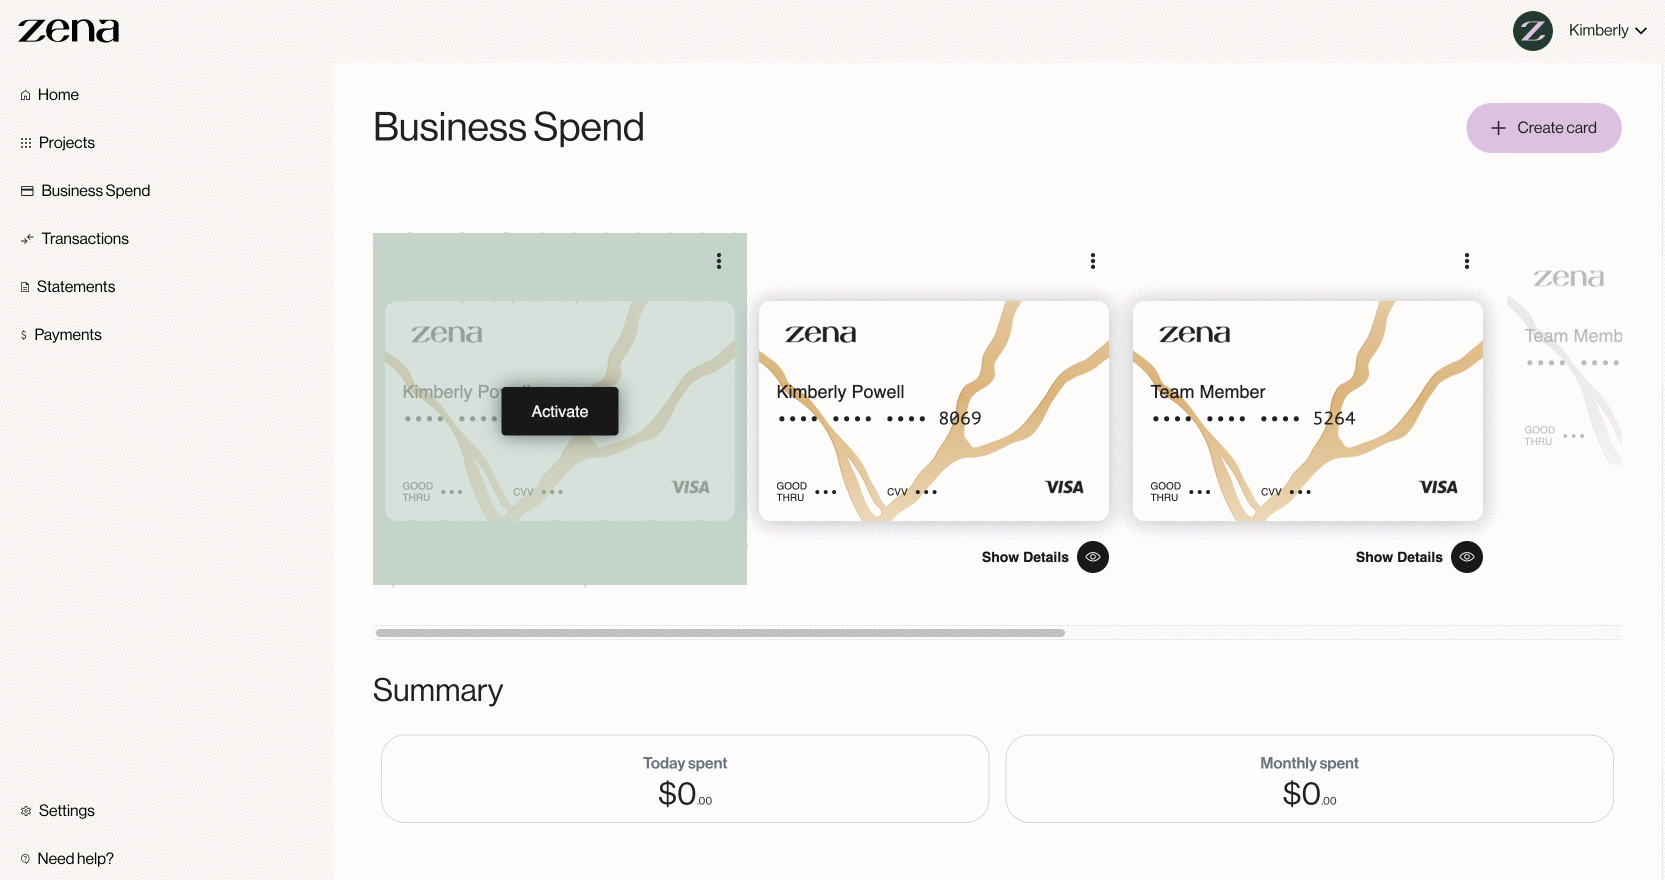Expand the Kimberly user menu chevron

point(1641,31)
